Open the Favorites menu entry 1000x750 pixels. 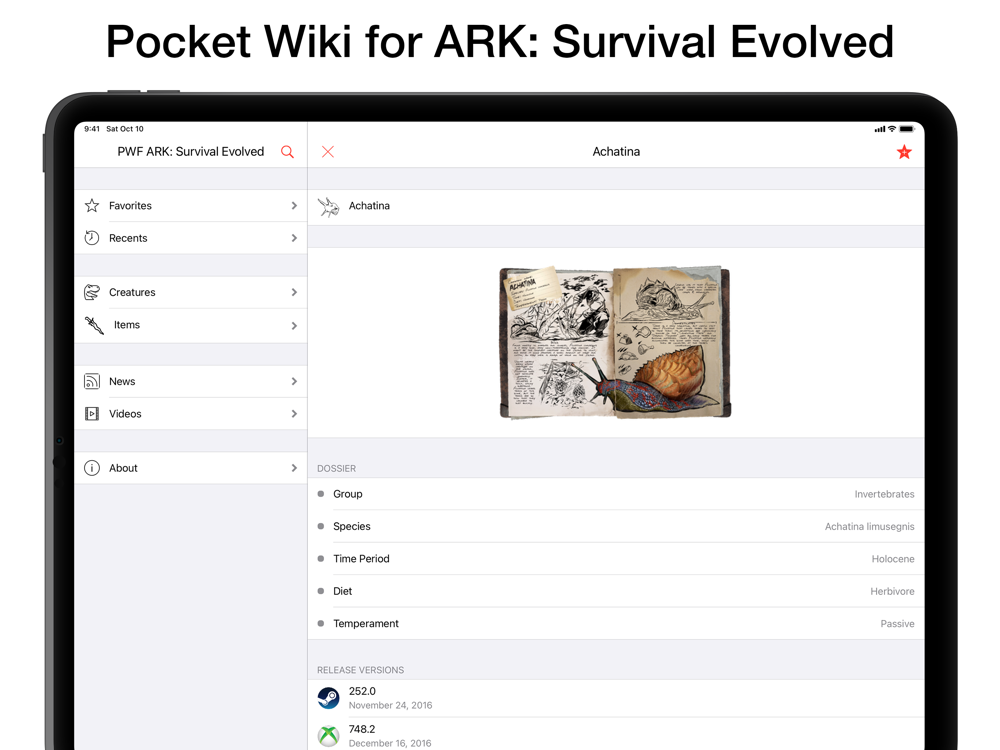tap(191, 205)
